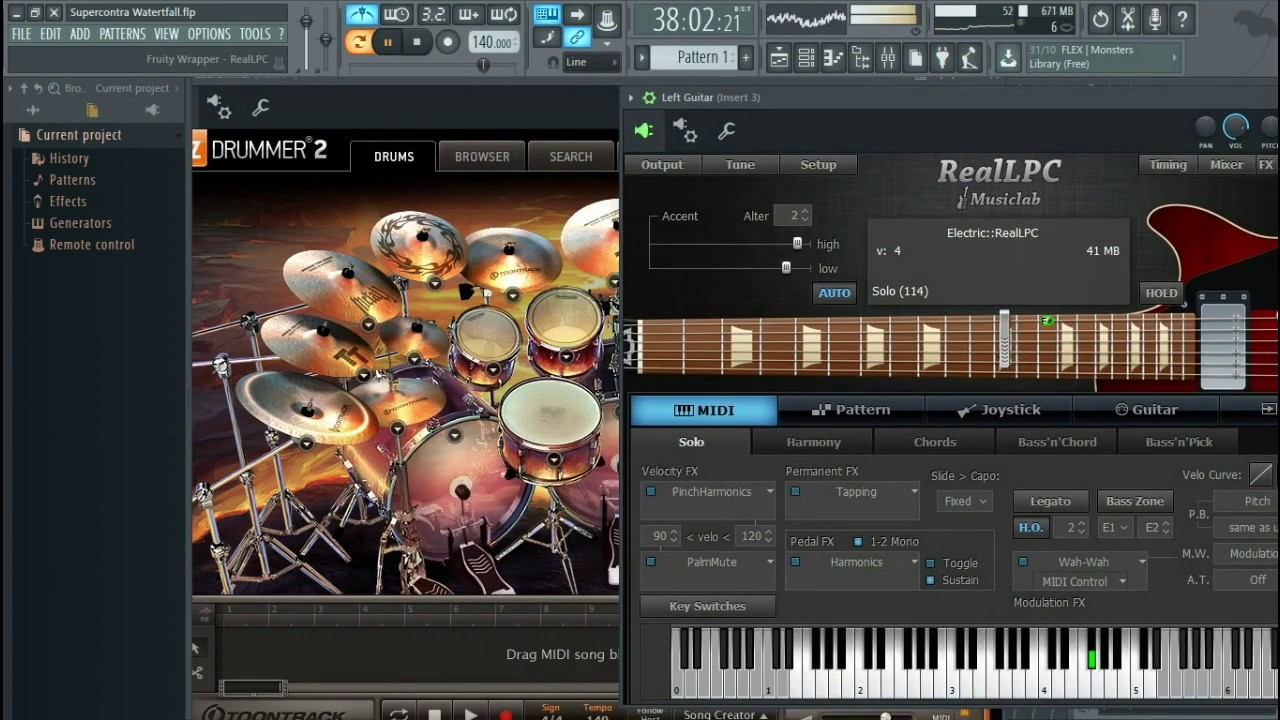Screen dimensions: 1280x720
Task: Click the HOLD button on guitar
Action: point(1161,293)
